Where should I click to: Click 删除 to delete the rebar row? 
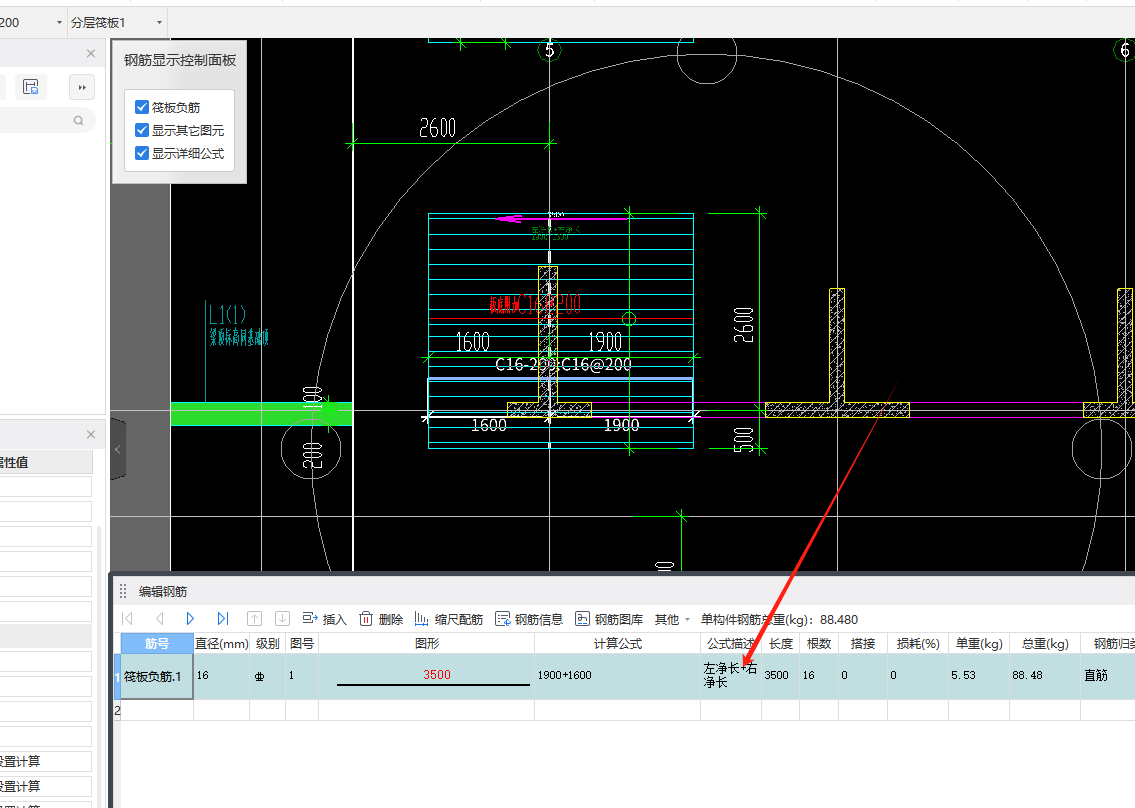tap(381, 619)
